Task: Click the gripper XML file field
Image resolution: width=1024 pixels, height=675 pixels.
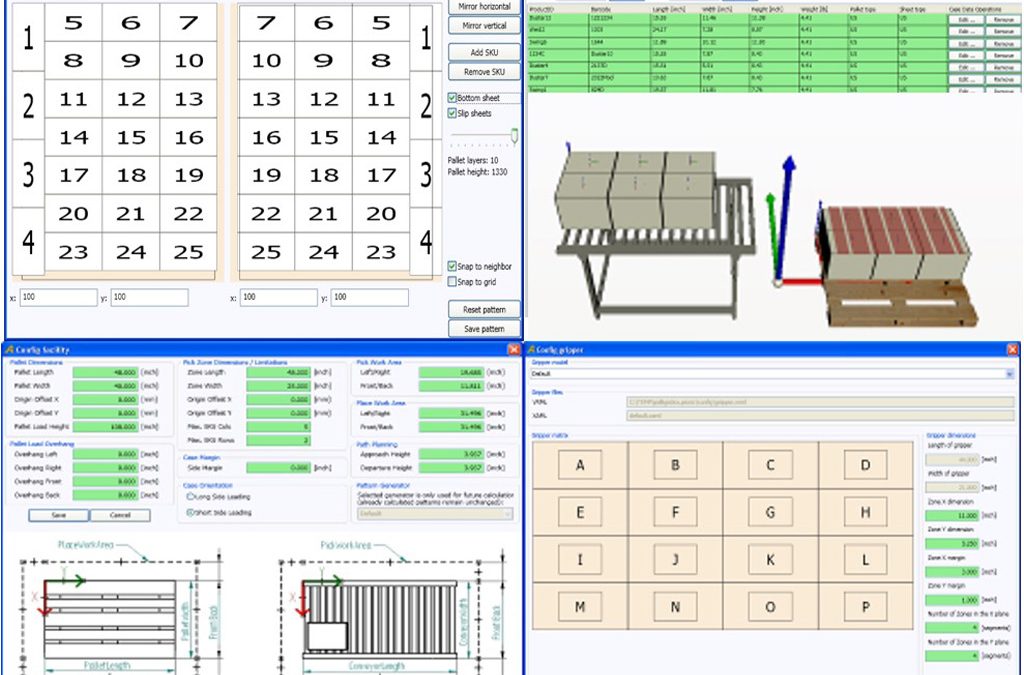Action: (820, 415)
